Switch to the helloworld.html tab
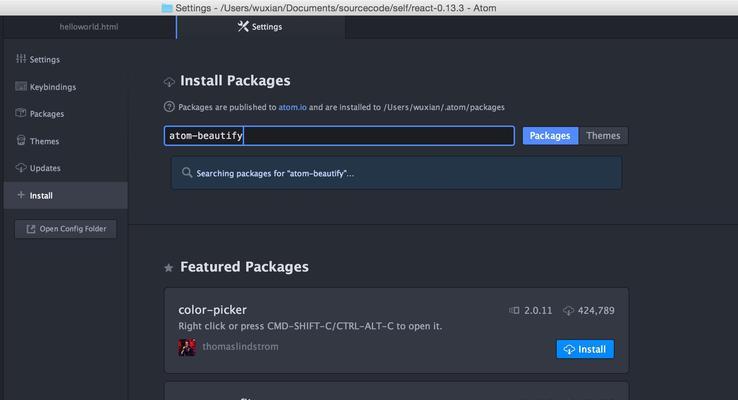This screenshot has height=400, width=738. coord(88,27)
